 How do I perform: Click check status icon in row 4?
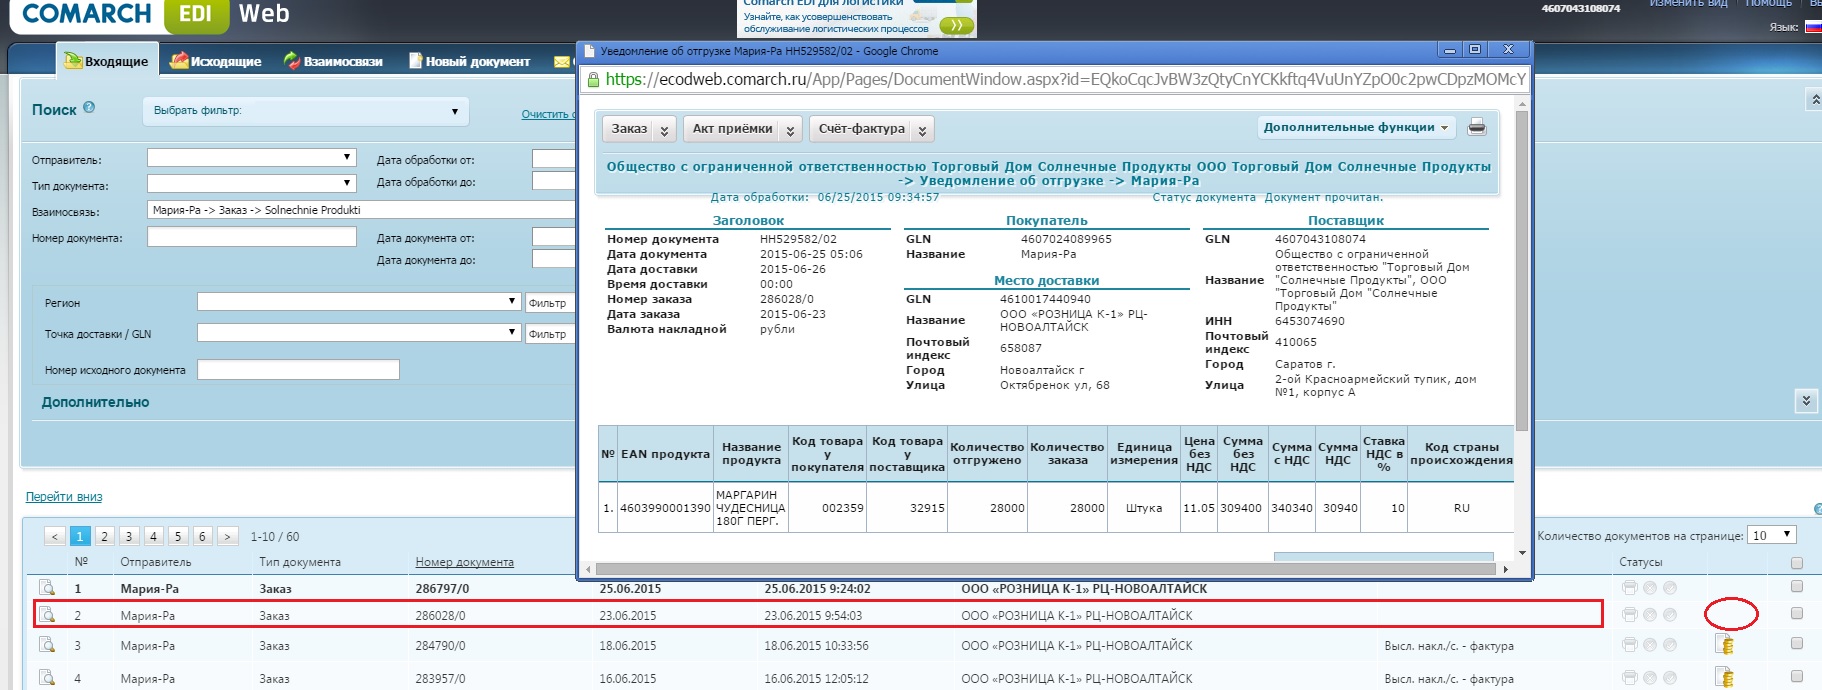(1670, 677)
